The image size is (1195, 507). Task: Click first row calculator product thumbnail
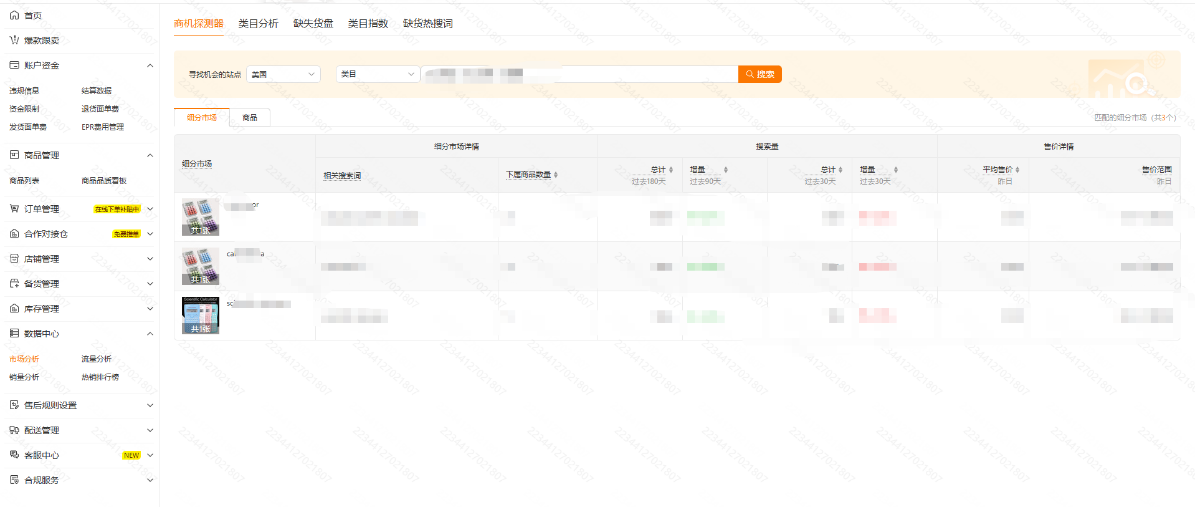pyautogui.click(x=200, y=217)
